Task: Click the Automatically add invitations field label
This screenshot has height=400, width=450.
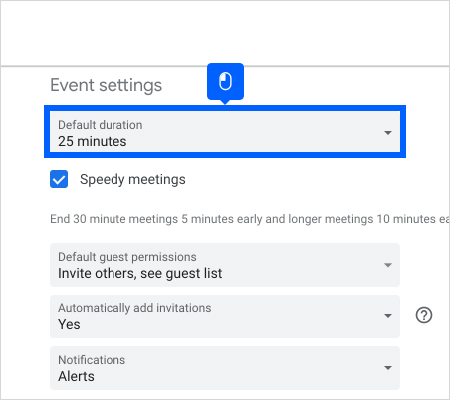Action: (135, 308)
